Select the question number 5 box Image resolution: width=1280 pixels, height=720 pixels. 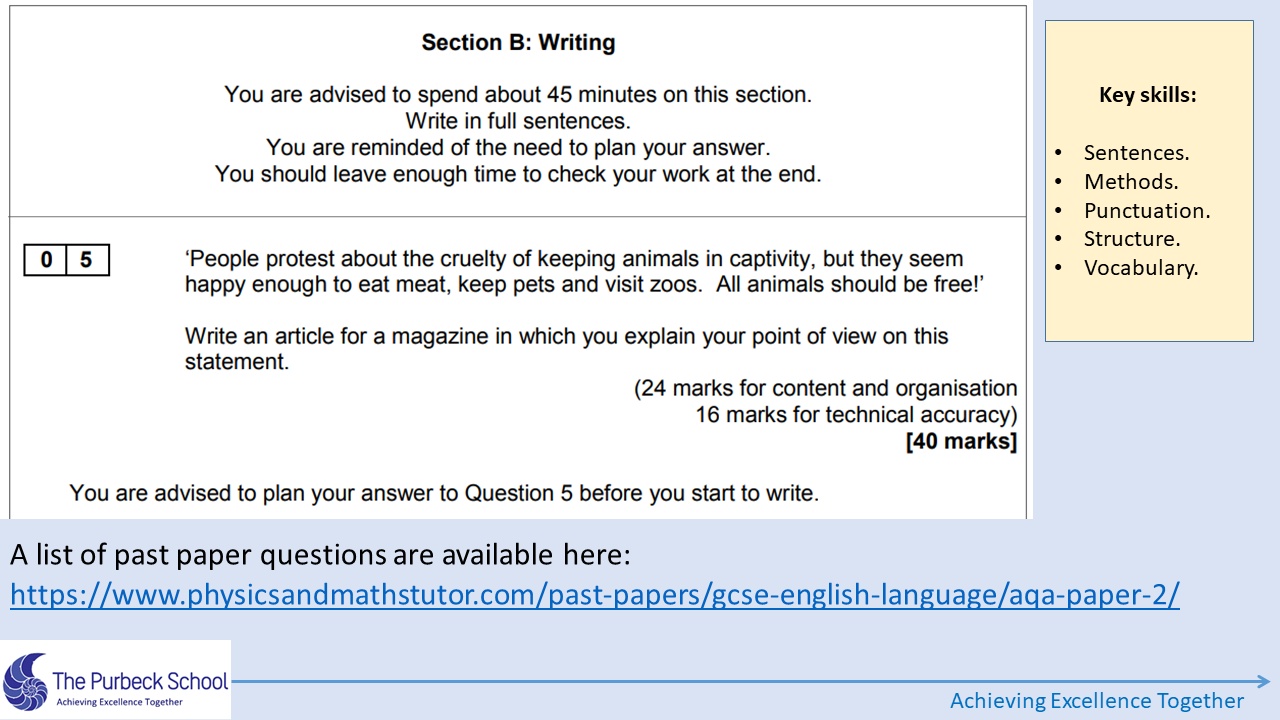point(87,260)
